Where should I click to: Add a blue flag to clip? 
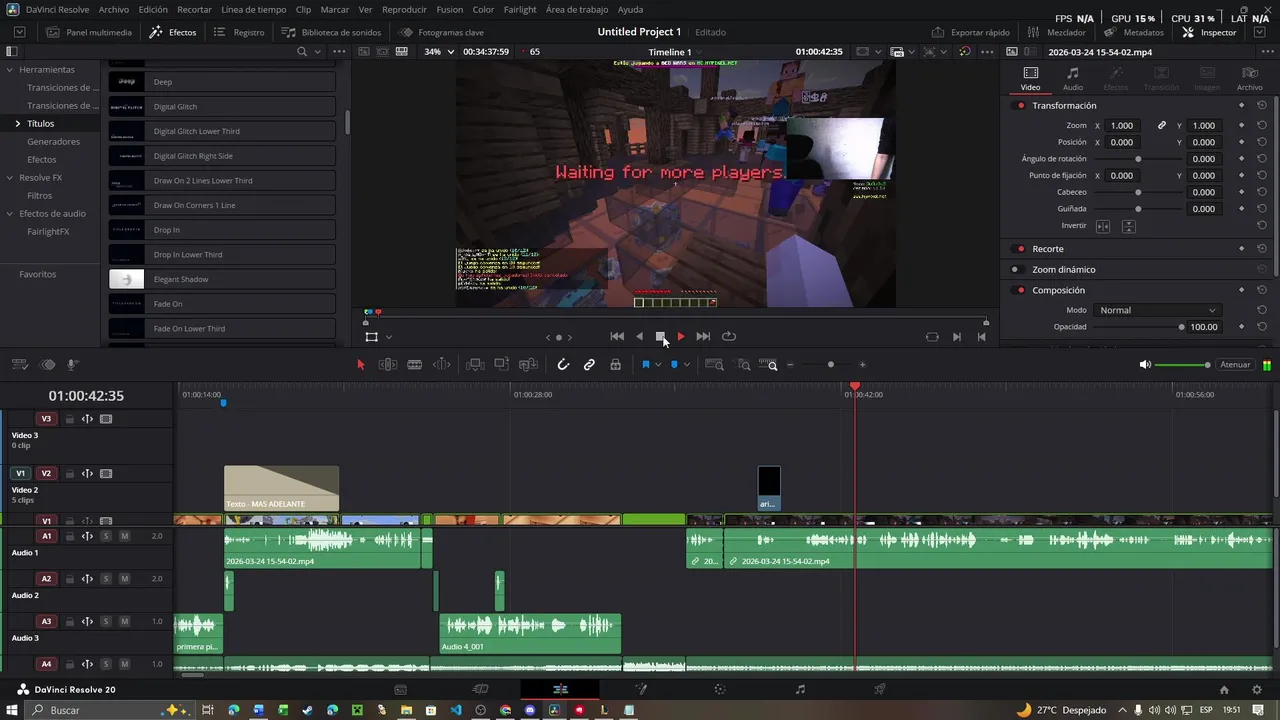click(646, 365)
